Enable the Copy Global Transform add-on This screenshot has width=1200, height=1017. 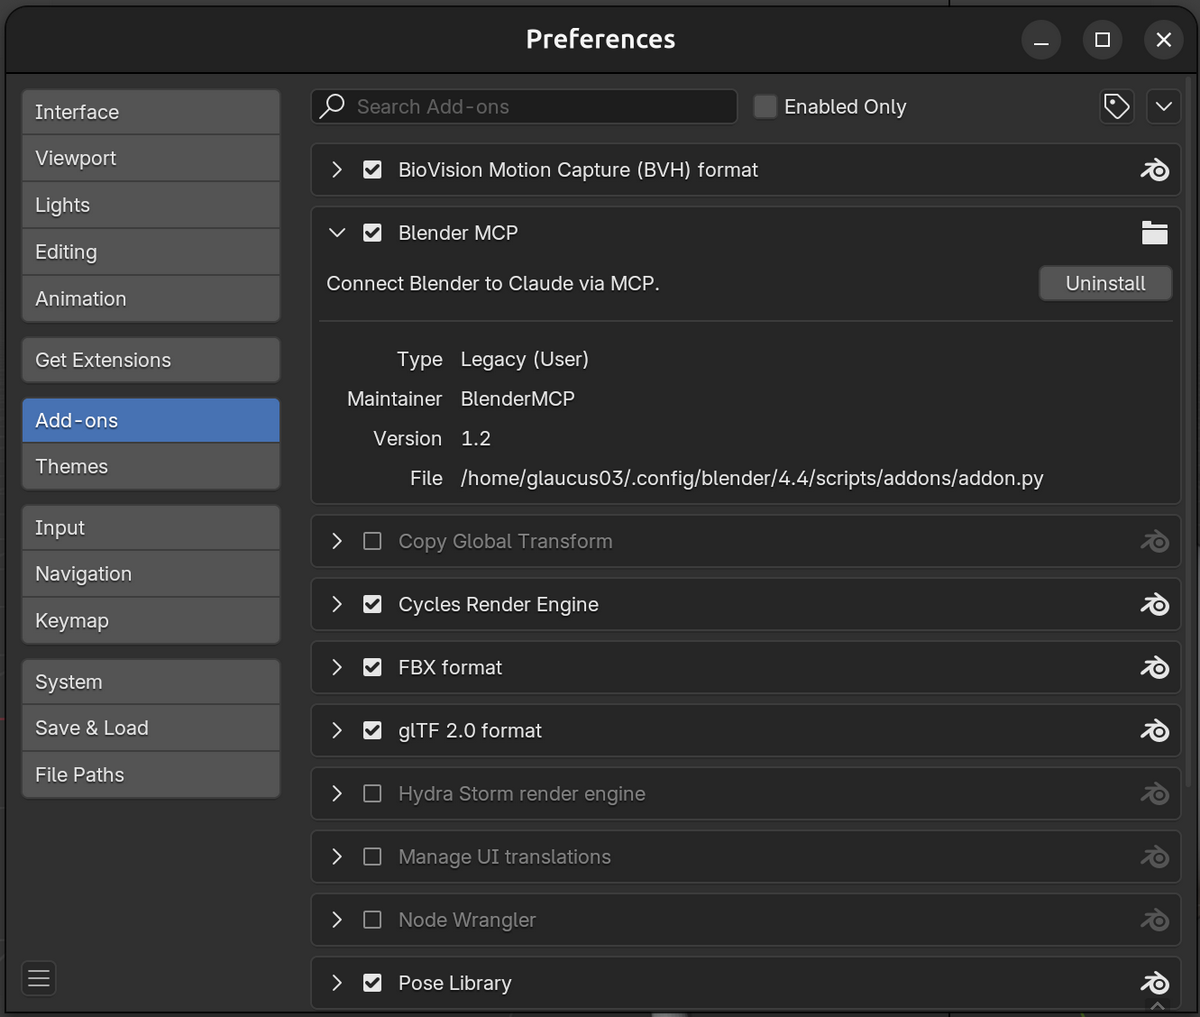(x=372, y=541)
